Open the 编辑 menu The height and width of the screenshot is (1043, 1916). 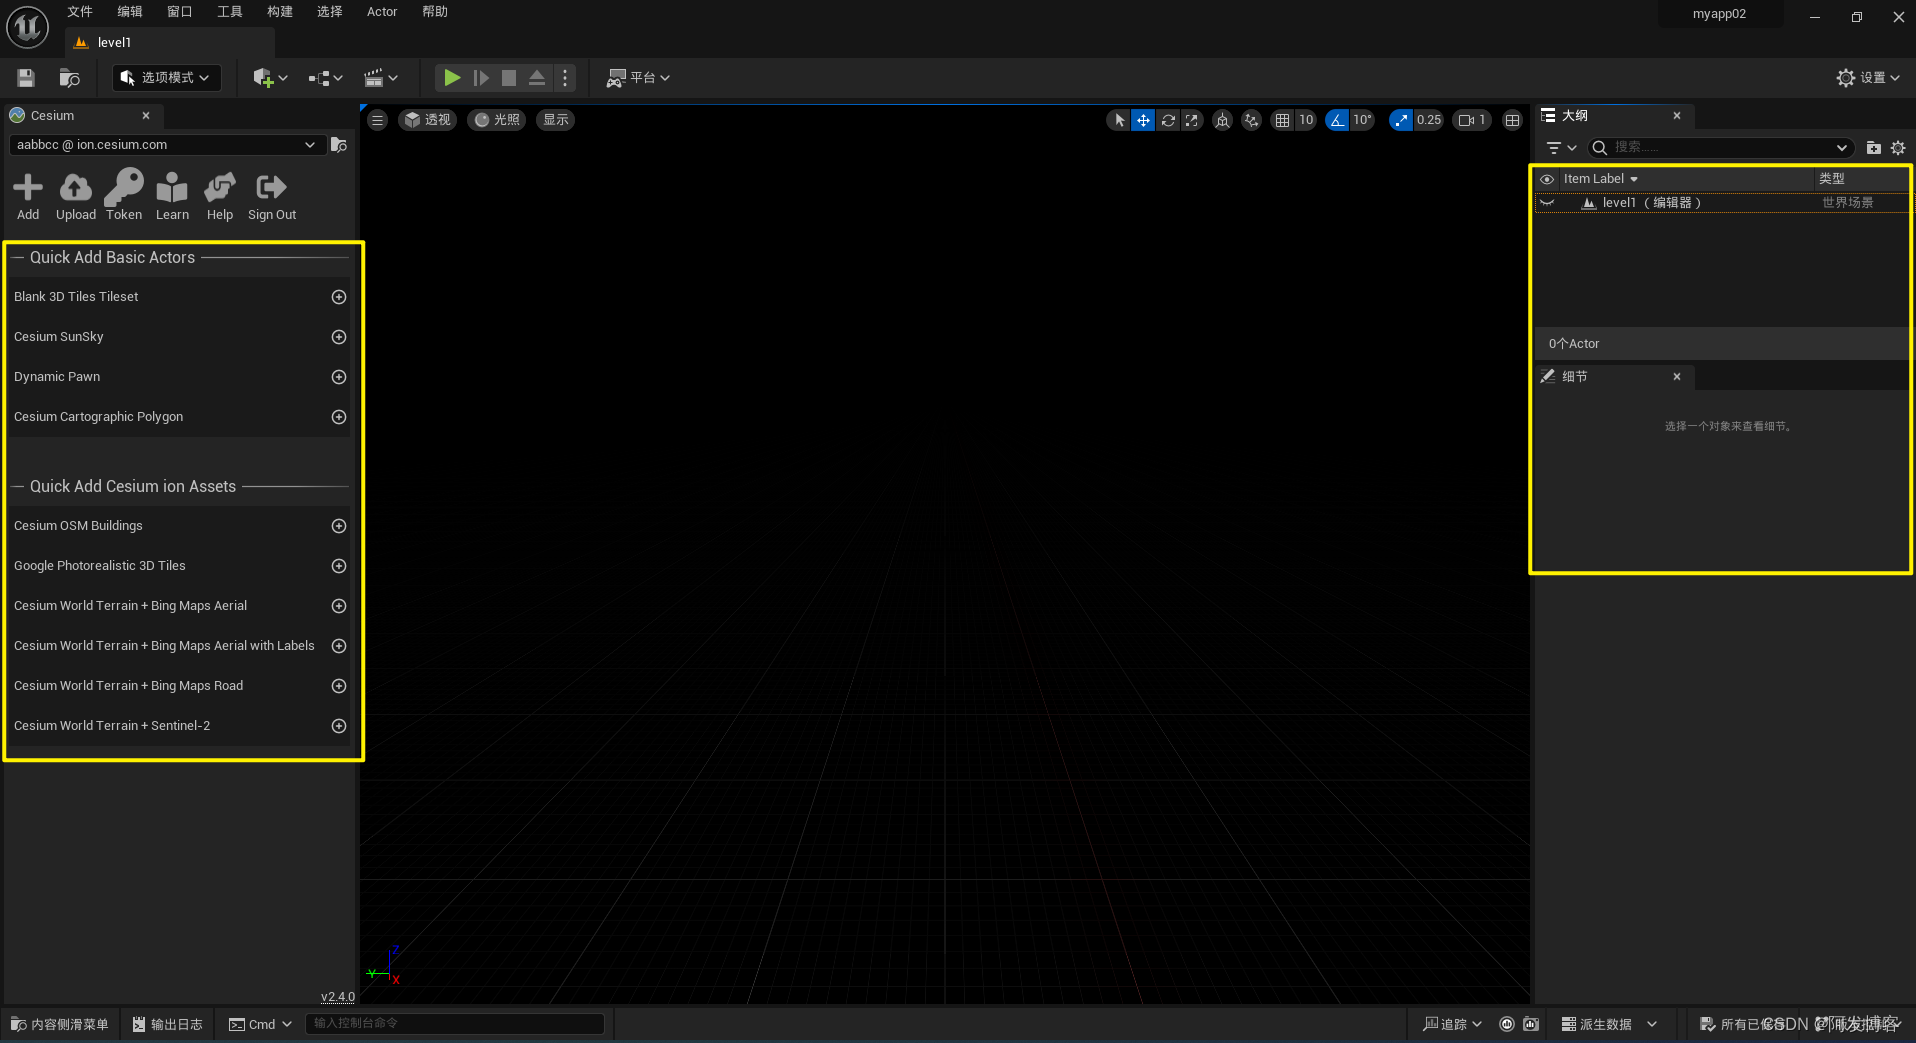(130, 12)
